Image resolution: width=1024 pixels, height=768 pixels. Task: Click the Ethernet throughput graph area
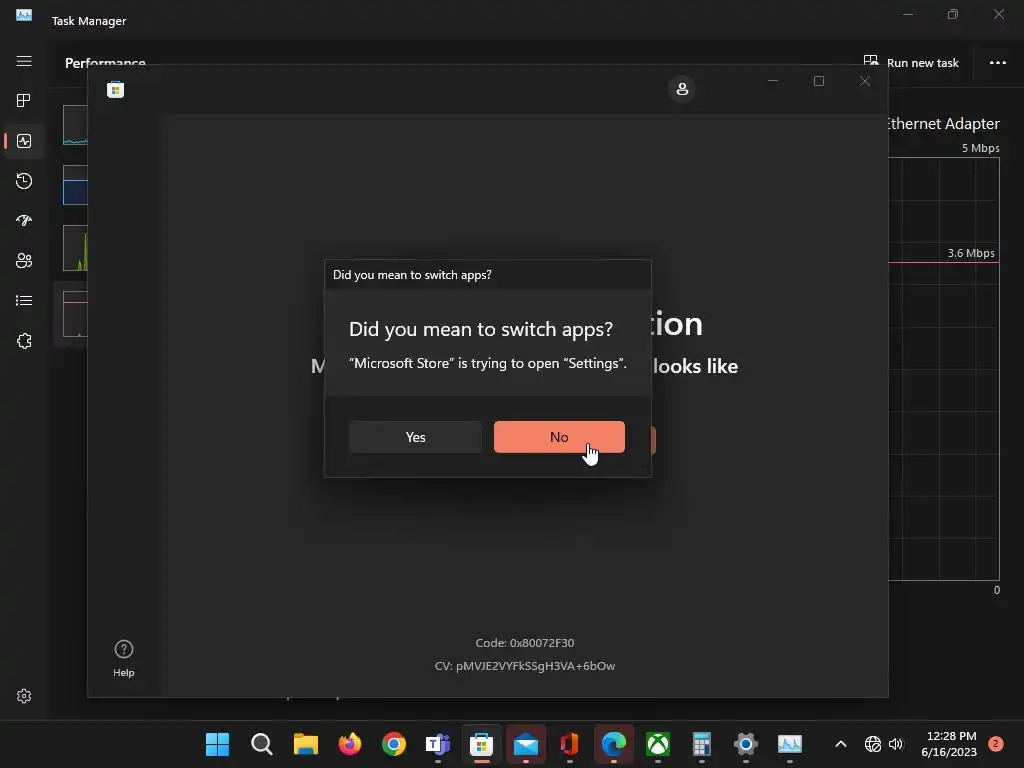click(x=944, y=369)
